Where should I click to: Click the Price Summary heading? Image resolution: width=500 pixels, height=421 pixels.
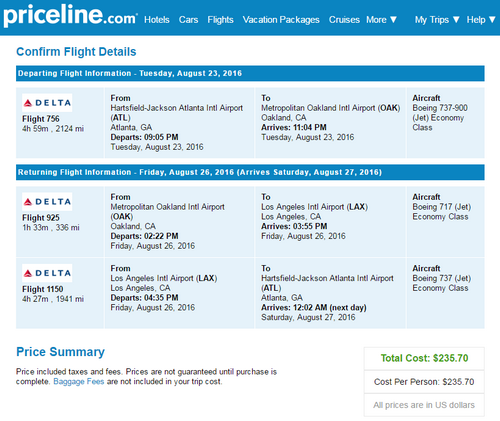tap(60, 352)
